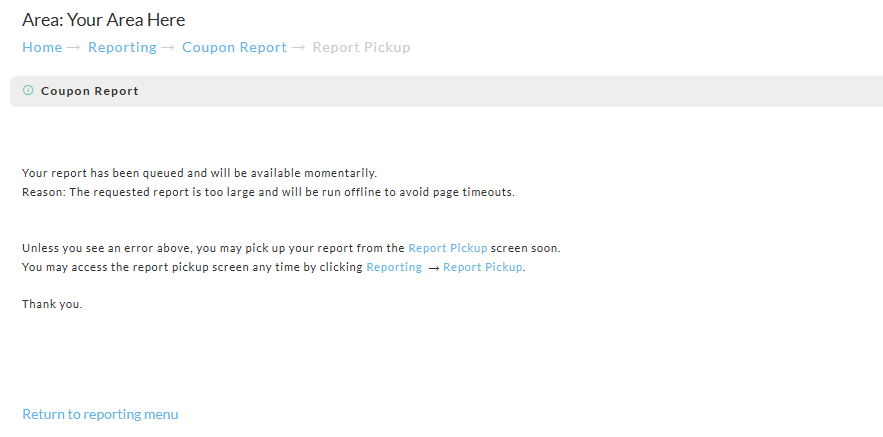Click the 'Your report has been queued' message
Viewport: 883px width, 437px height.
coord(199,173)
